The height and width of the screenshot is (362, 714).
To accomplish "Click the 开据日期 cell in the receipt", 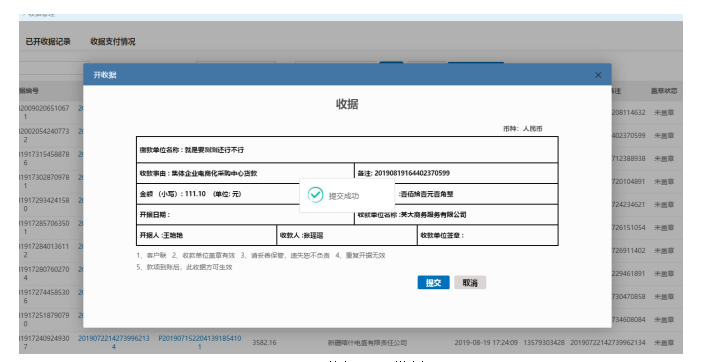I will point(245,214).
